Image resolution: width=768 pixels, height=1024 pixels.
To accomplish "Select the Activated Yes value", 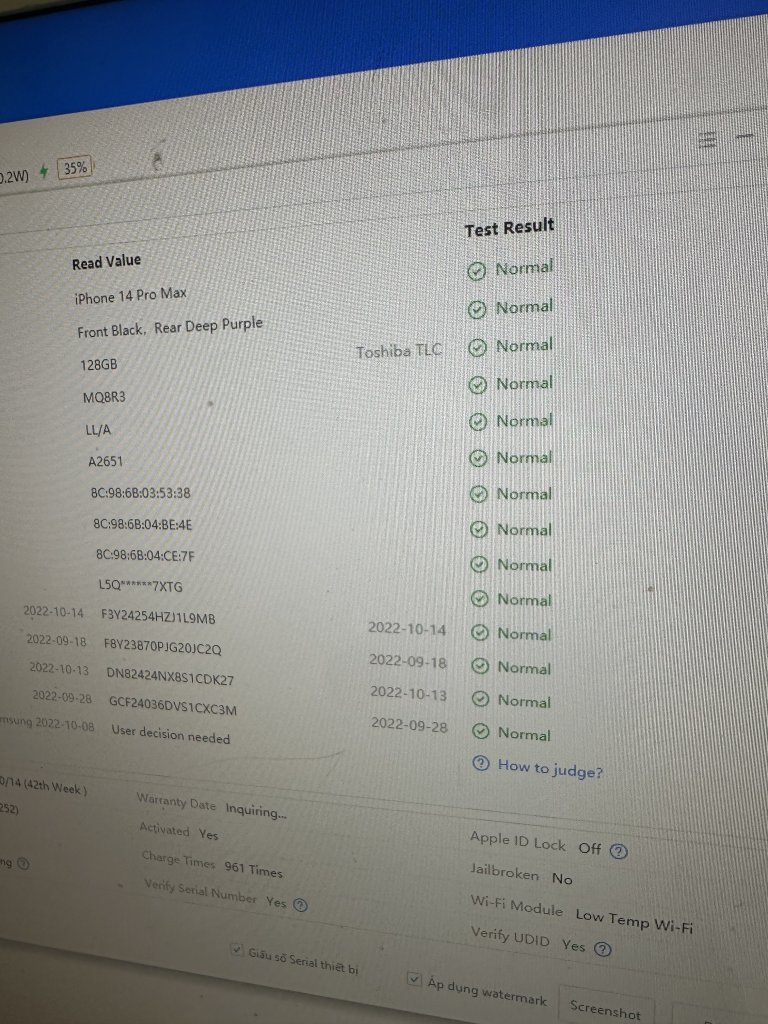I will click(x=208, y=835).
